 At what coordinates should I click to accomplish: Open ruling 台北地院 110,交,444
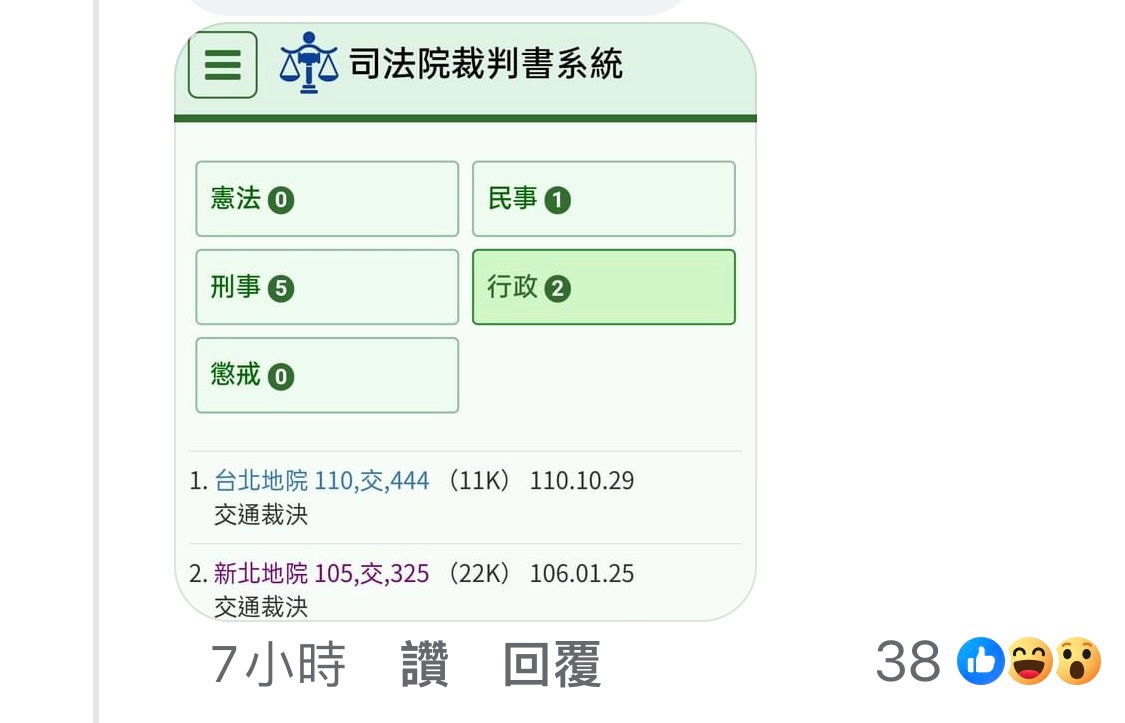click(x=321, y=481)
